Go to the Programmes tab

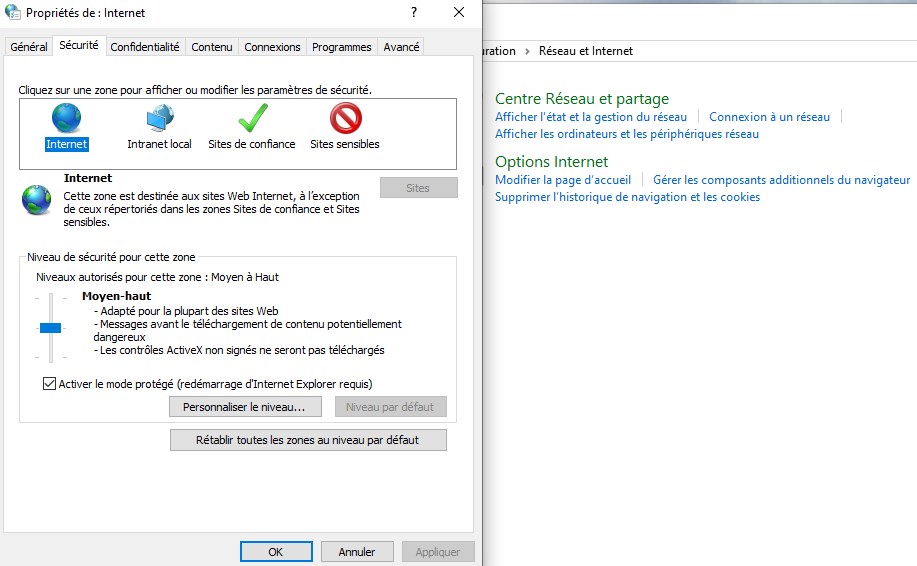point(341,47)
